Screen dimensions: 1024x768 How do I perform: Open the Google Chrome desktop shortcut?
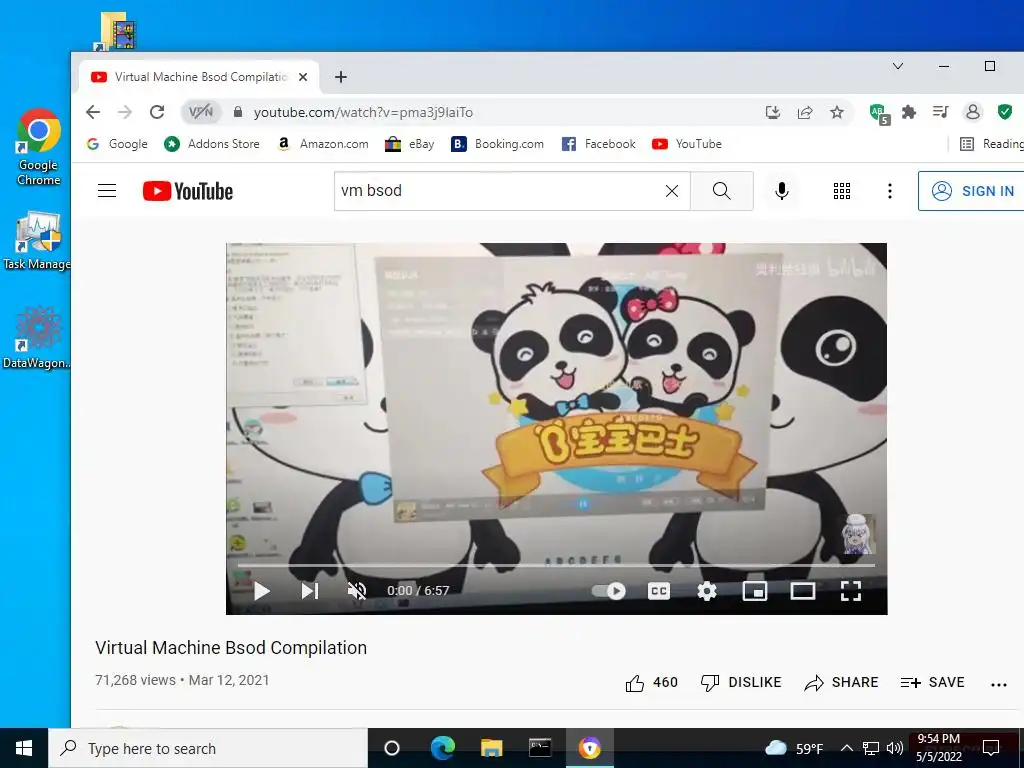click(x=38, y=148)
